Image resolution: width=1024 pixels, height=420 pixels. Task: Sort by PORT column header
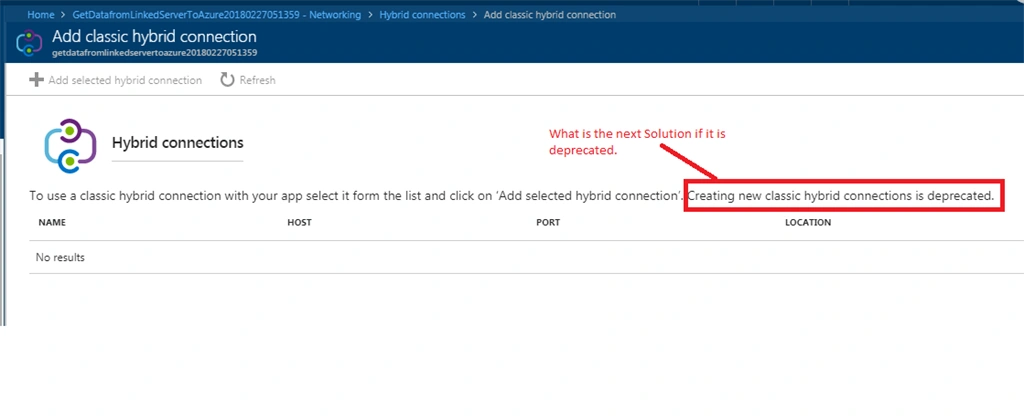(548, 223)
